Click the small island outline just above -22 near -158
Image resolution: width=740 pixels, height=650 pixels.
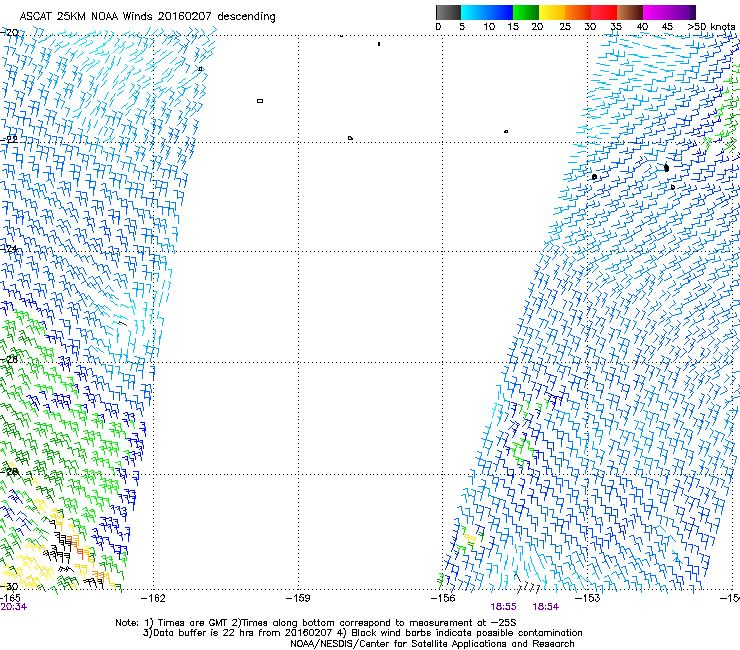pyautogui.click(x=350, y=138)
